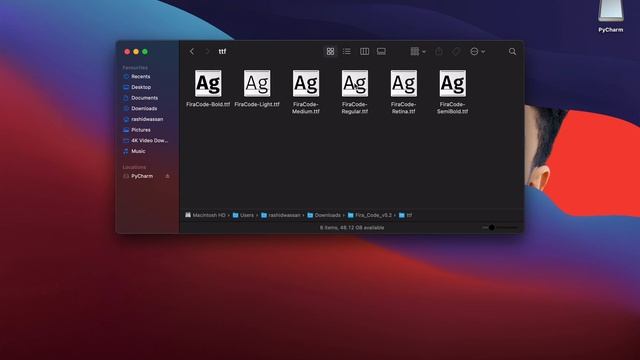
Task: Zoom Finder with the green button
Action: point(145,52)
